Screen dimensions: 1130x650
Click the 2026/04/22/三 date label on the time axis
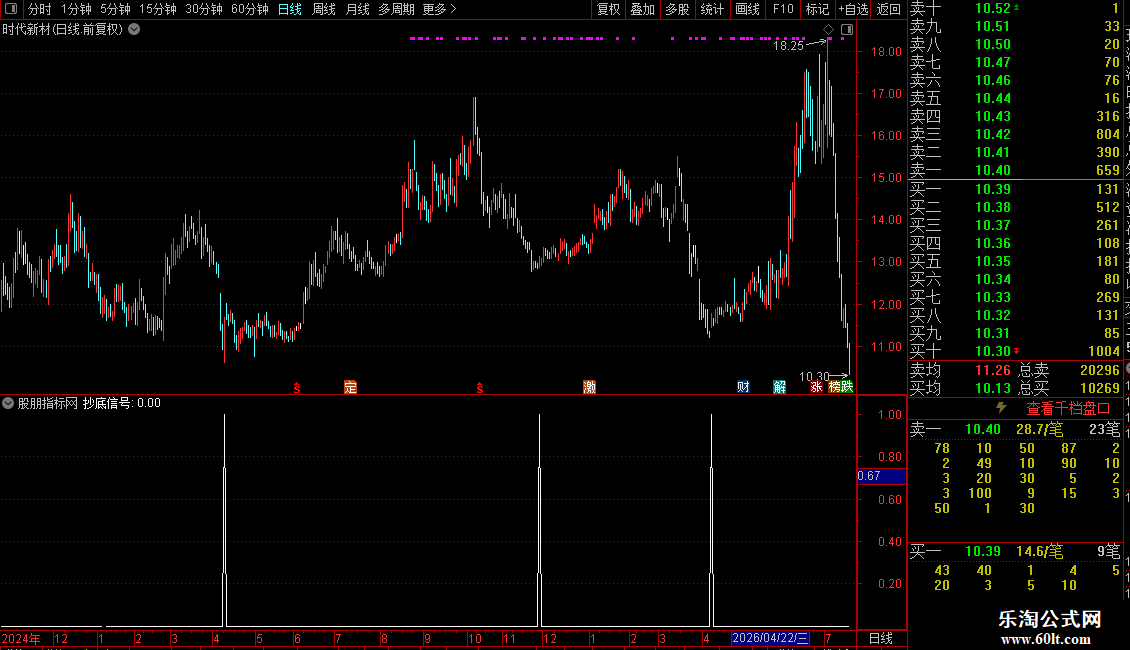coord(770,638)
